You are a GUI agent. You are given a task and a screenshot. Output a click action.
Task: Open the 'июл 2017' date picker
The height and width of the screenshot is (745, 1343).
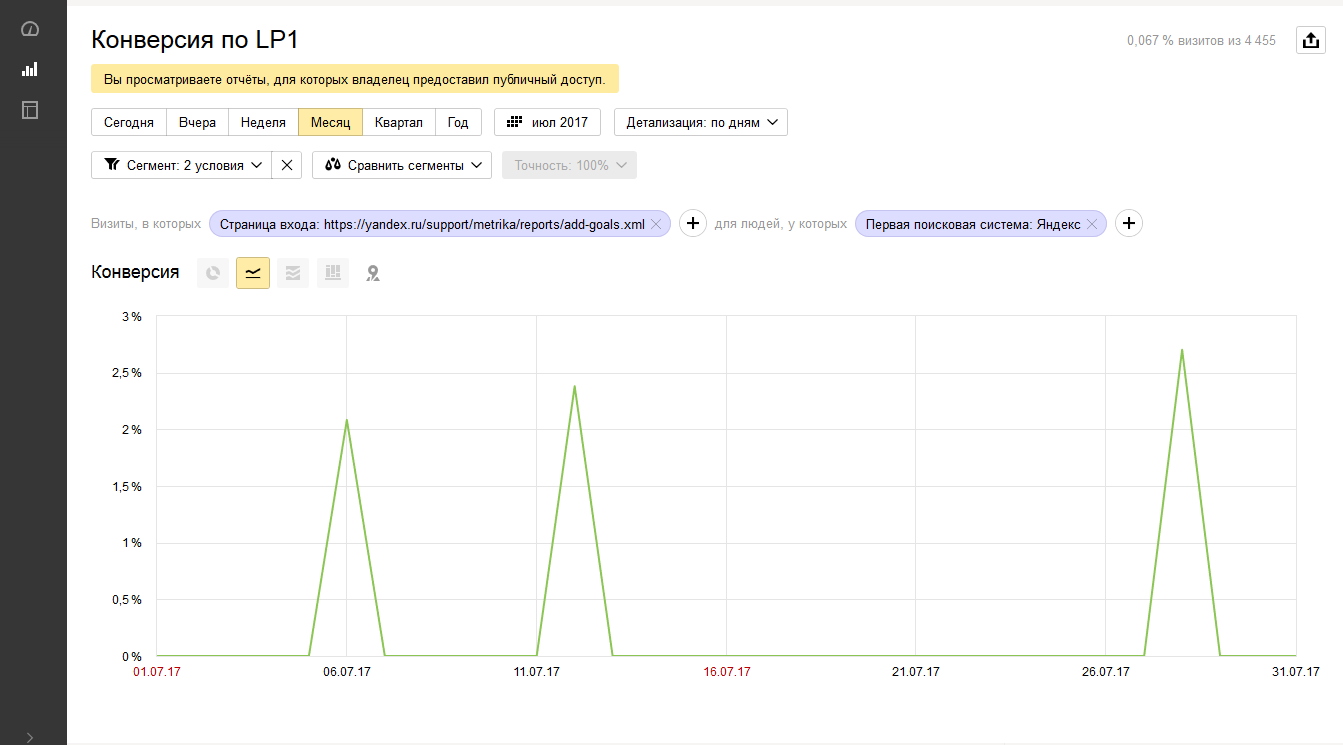tap(547, 122)
